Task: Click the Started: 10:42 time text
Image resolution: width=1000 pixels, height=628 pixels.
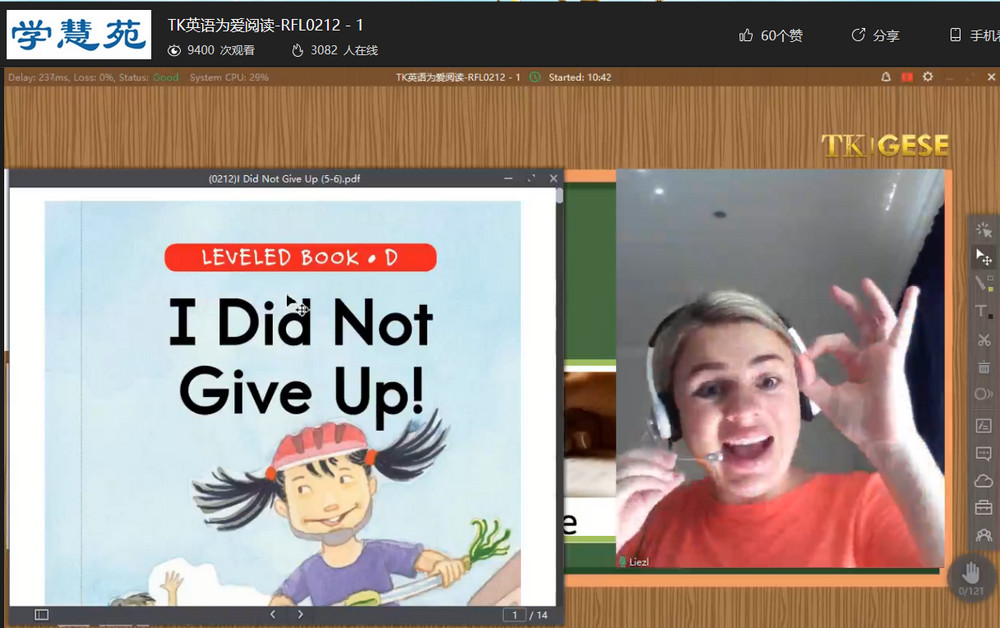Action: tap(580, 77)
